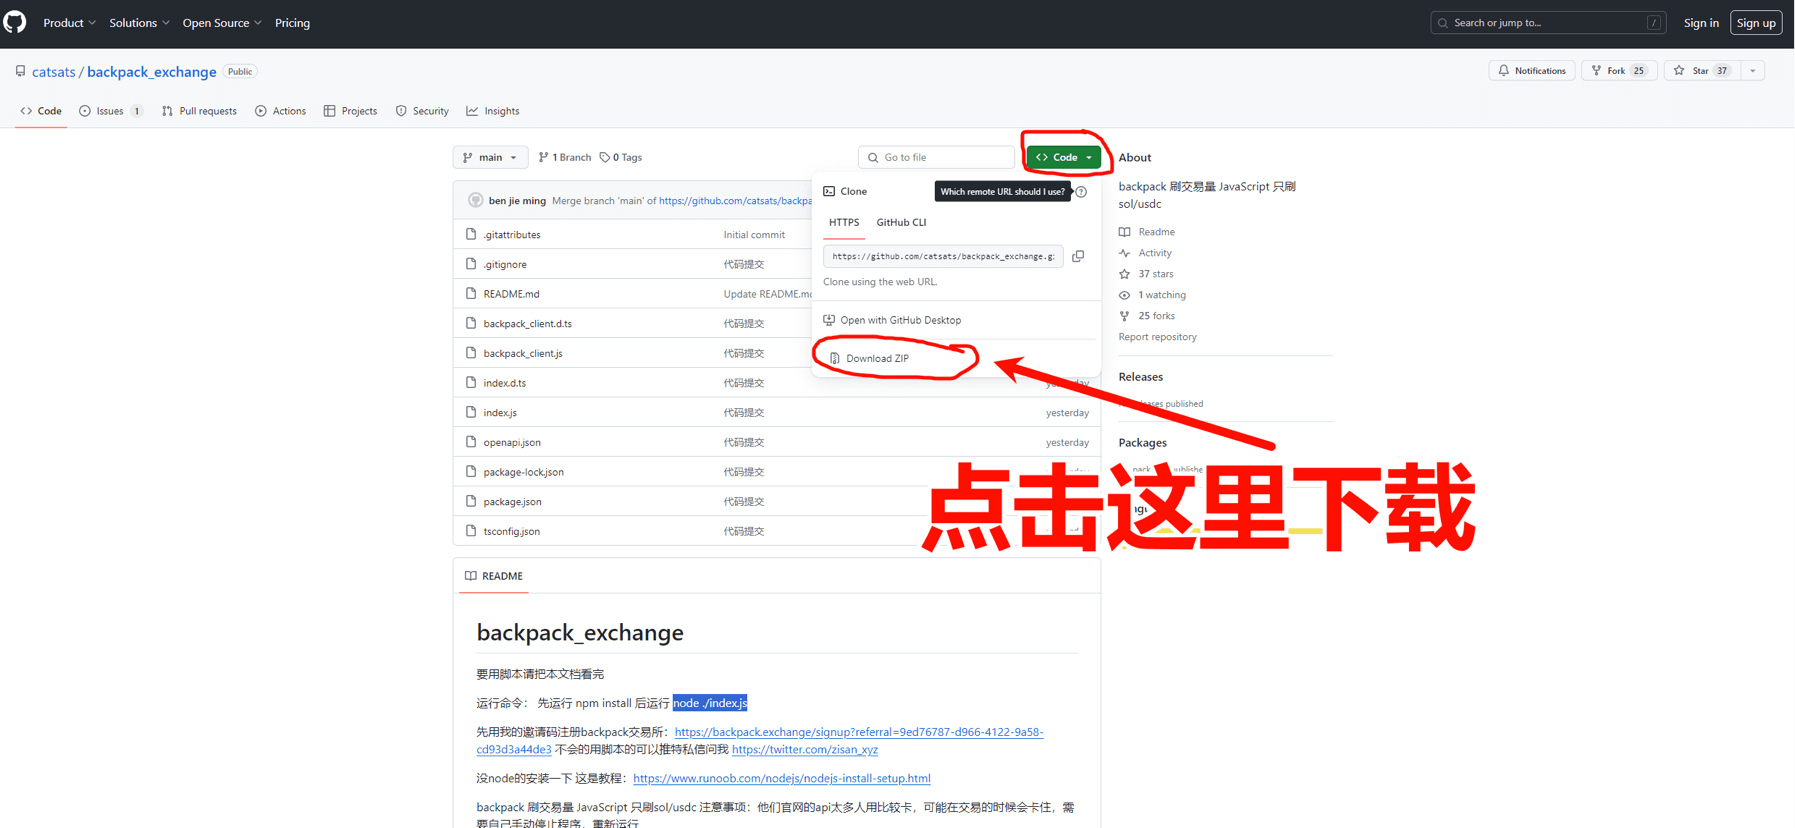
Task: Click Download ZIP in the Code menu
Action: coord(877,358)
